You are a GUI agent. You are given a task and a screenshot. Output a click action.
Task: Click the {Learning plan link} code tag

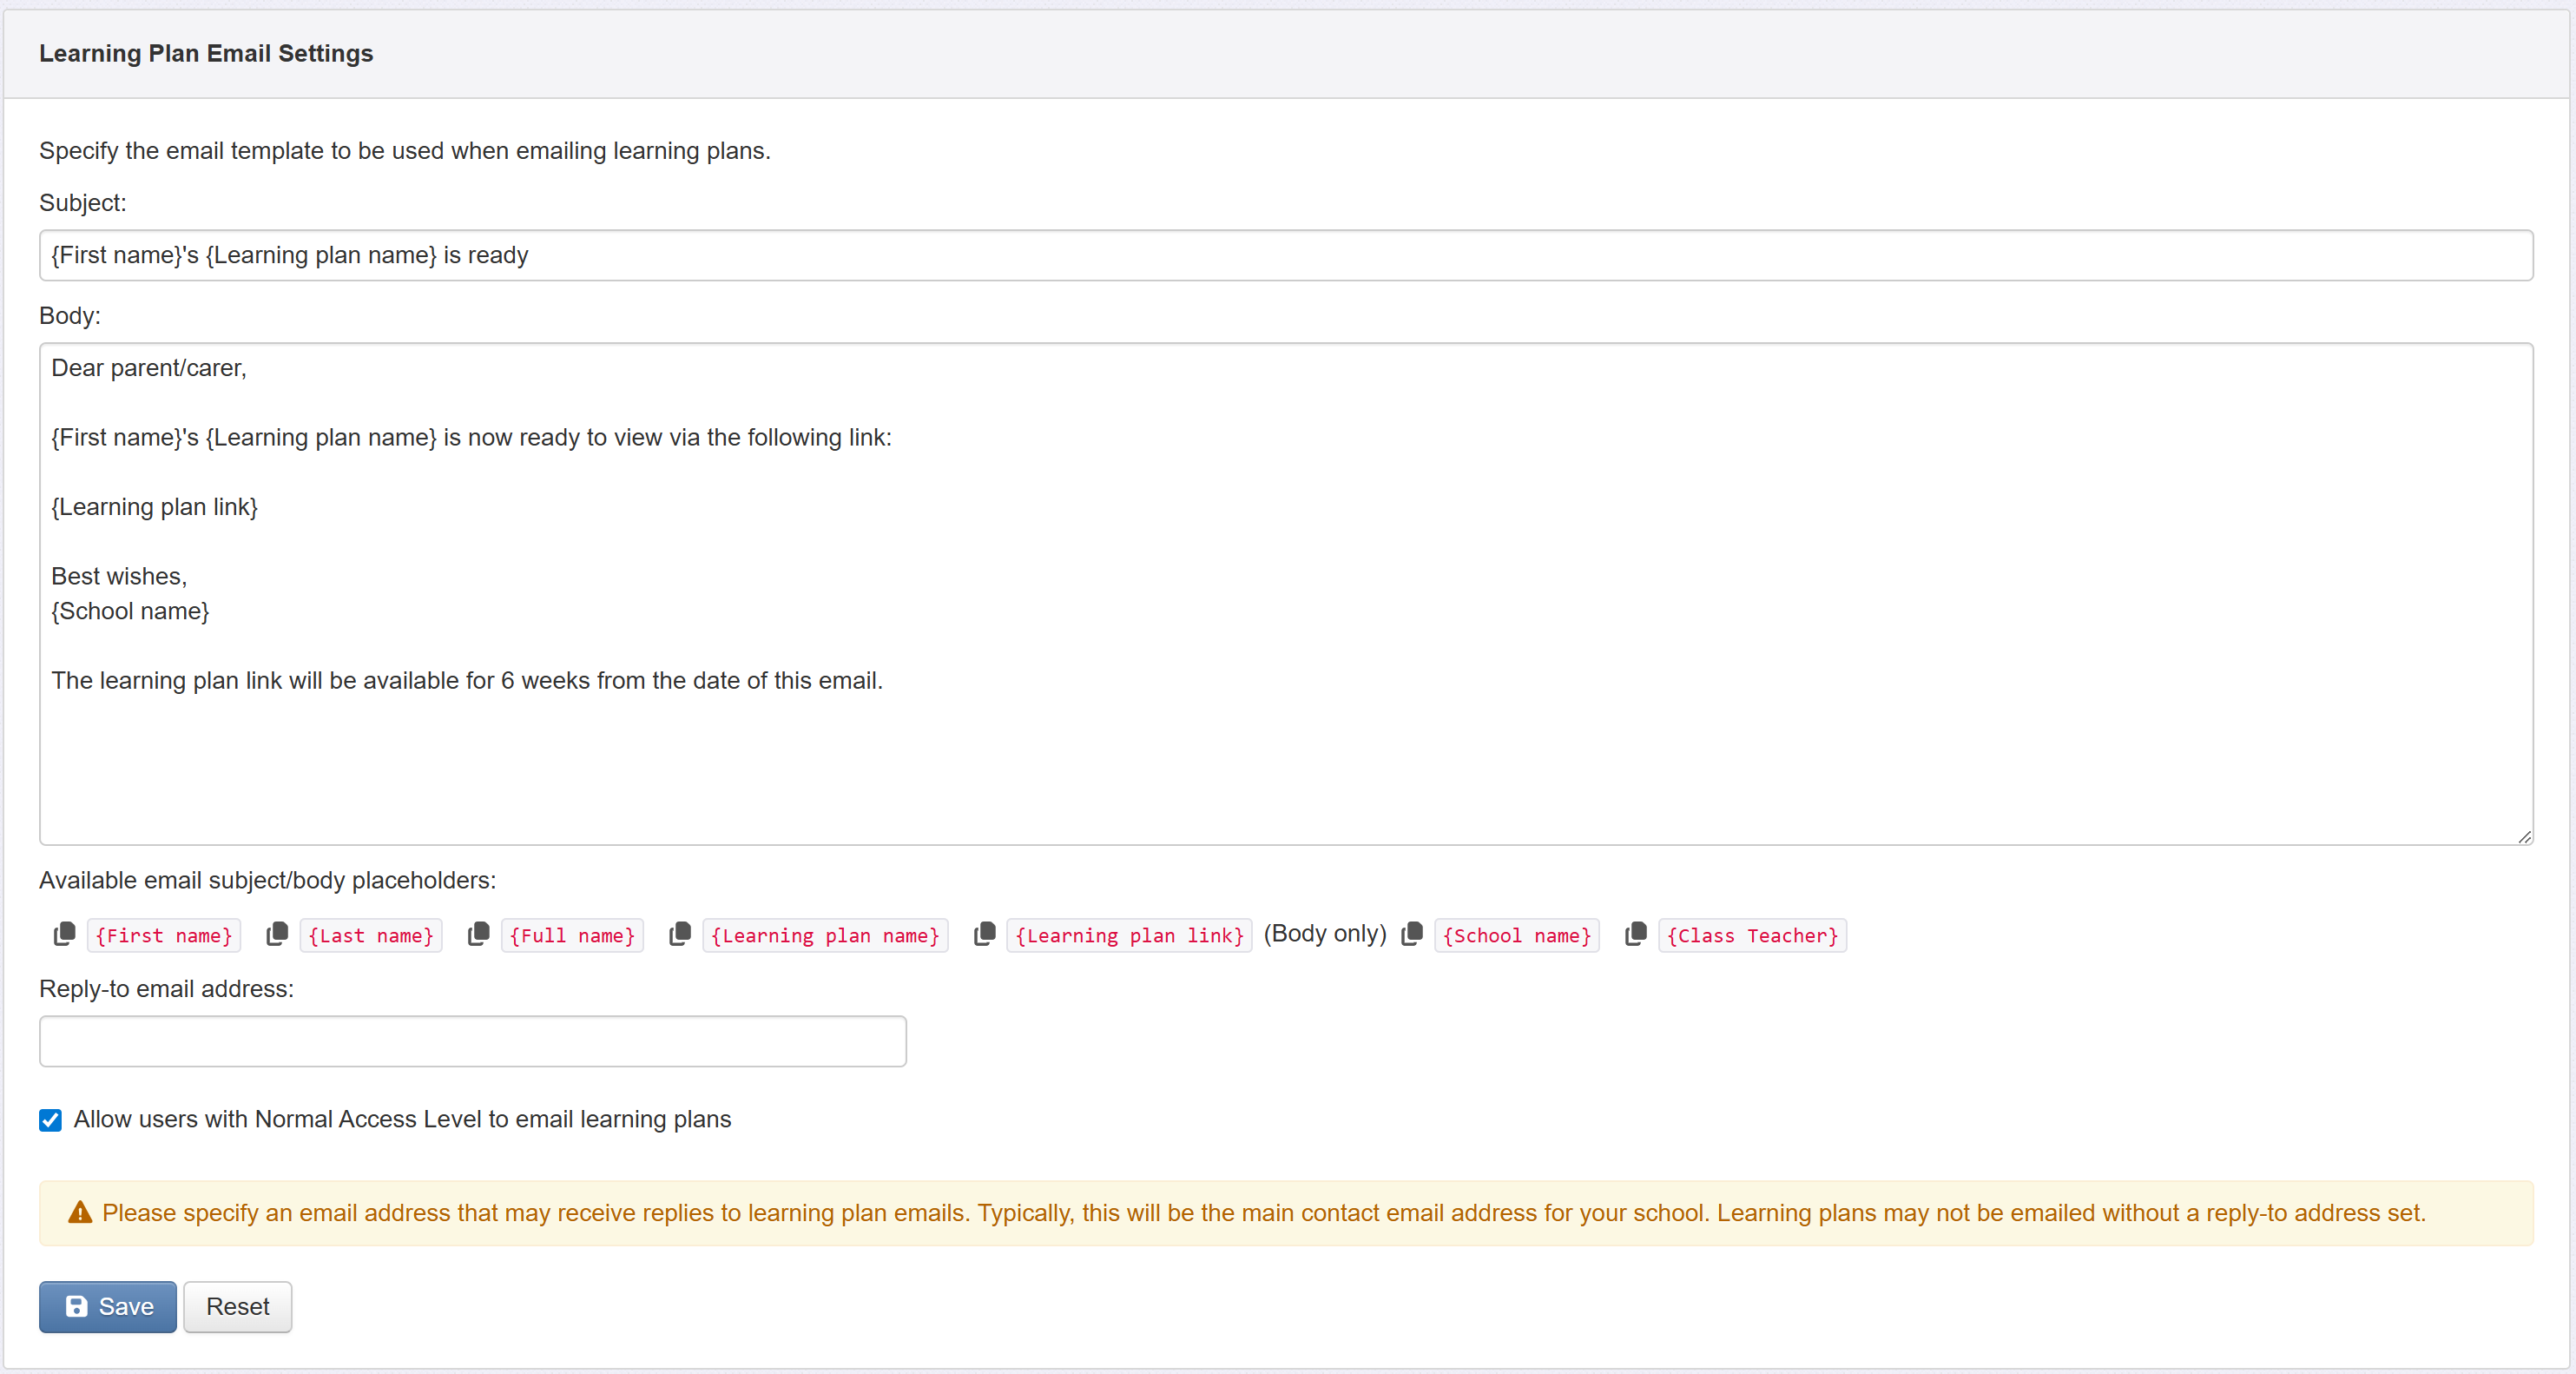pos(1129,936)
